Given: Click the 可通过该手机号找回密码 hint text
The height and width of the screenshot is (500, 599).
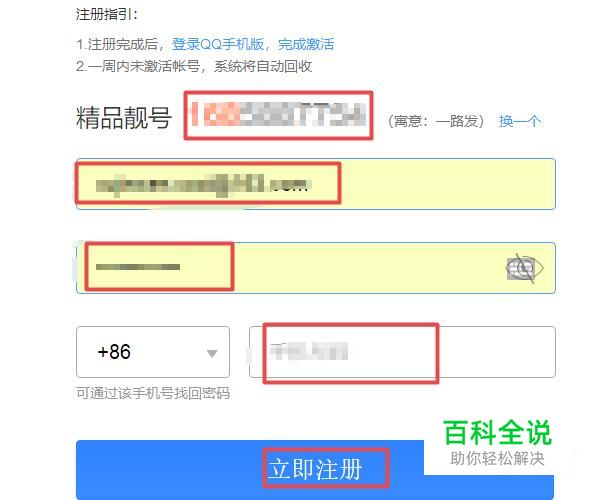Looking at the screenshot, I should 153,393.
